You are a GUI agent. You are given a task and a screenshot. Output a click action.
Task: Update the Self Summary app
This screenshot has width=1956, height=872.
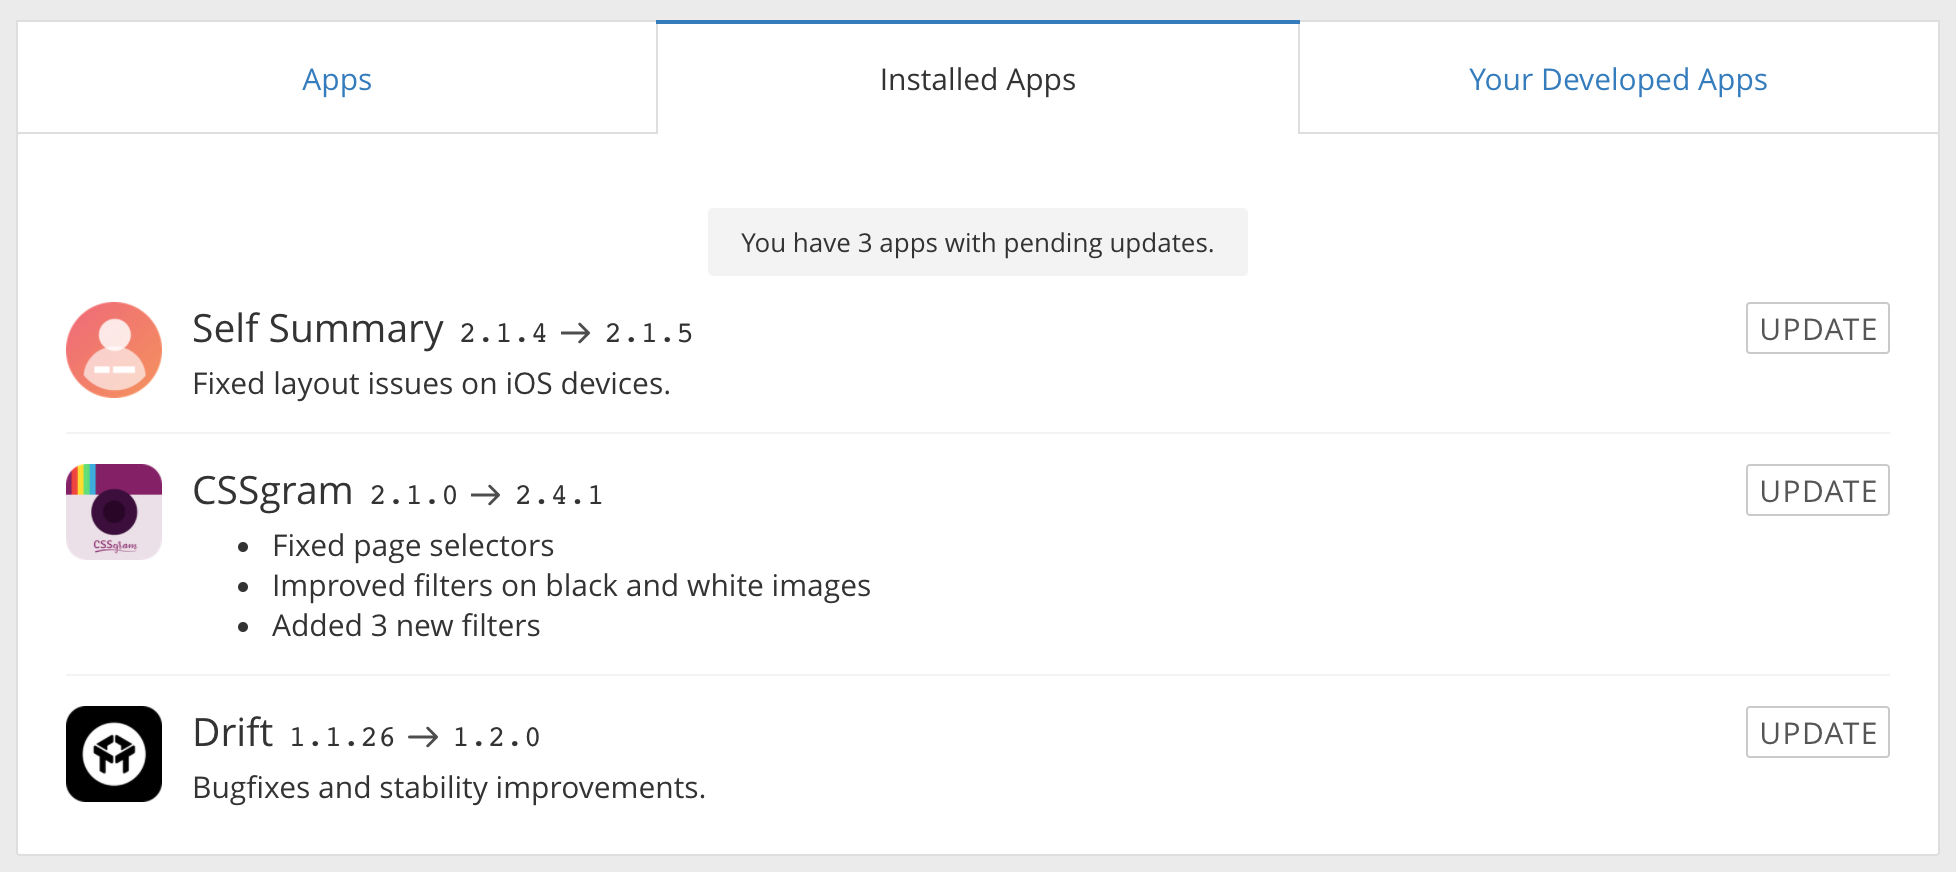(x=1818, y=328)
